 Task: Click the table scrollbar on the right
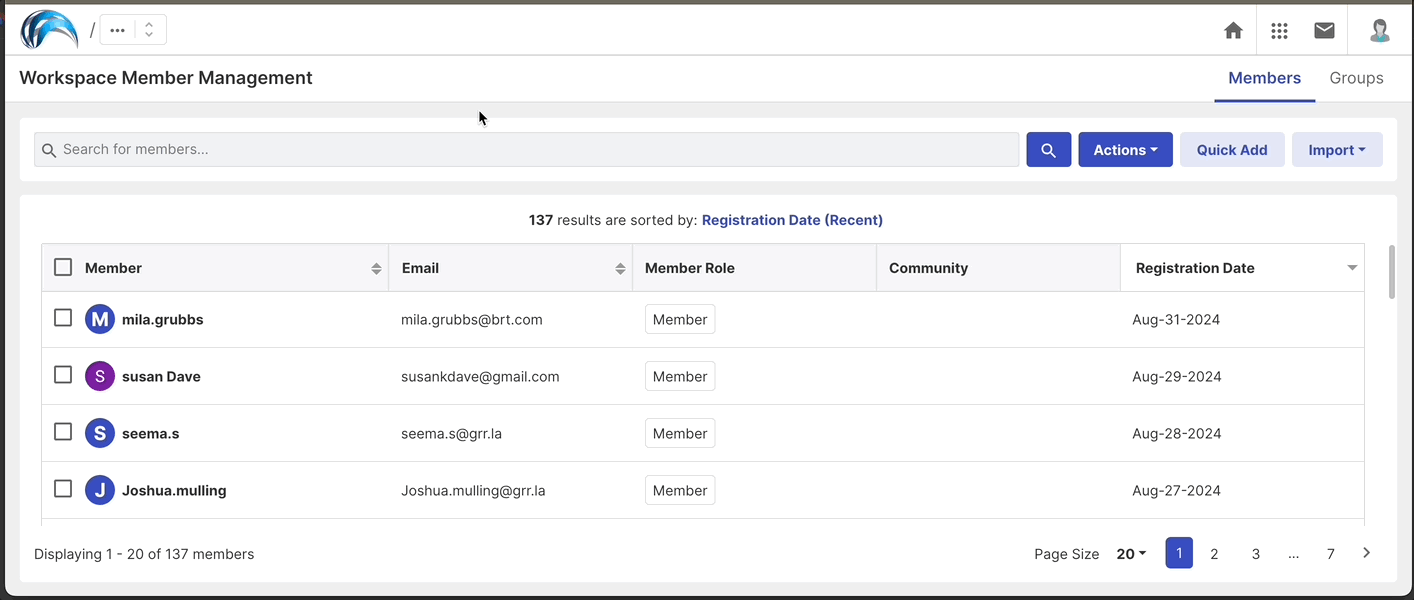[x=1391, y=270]
